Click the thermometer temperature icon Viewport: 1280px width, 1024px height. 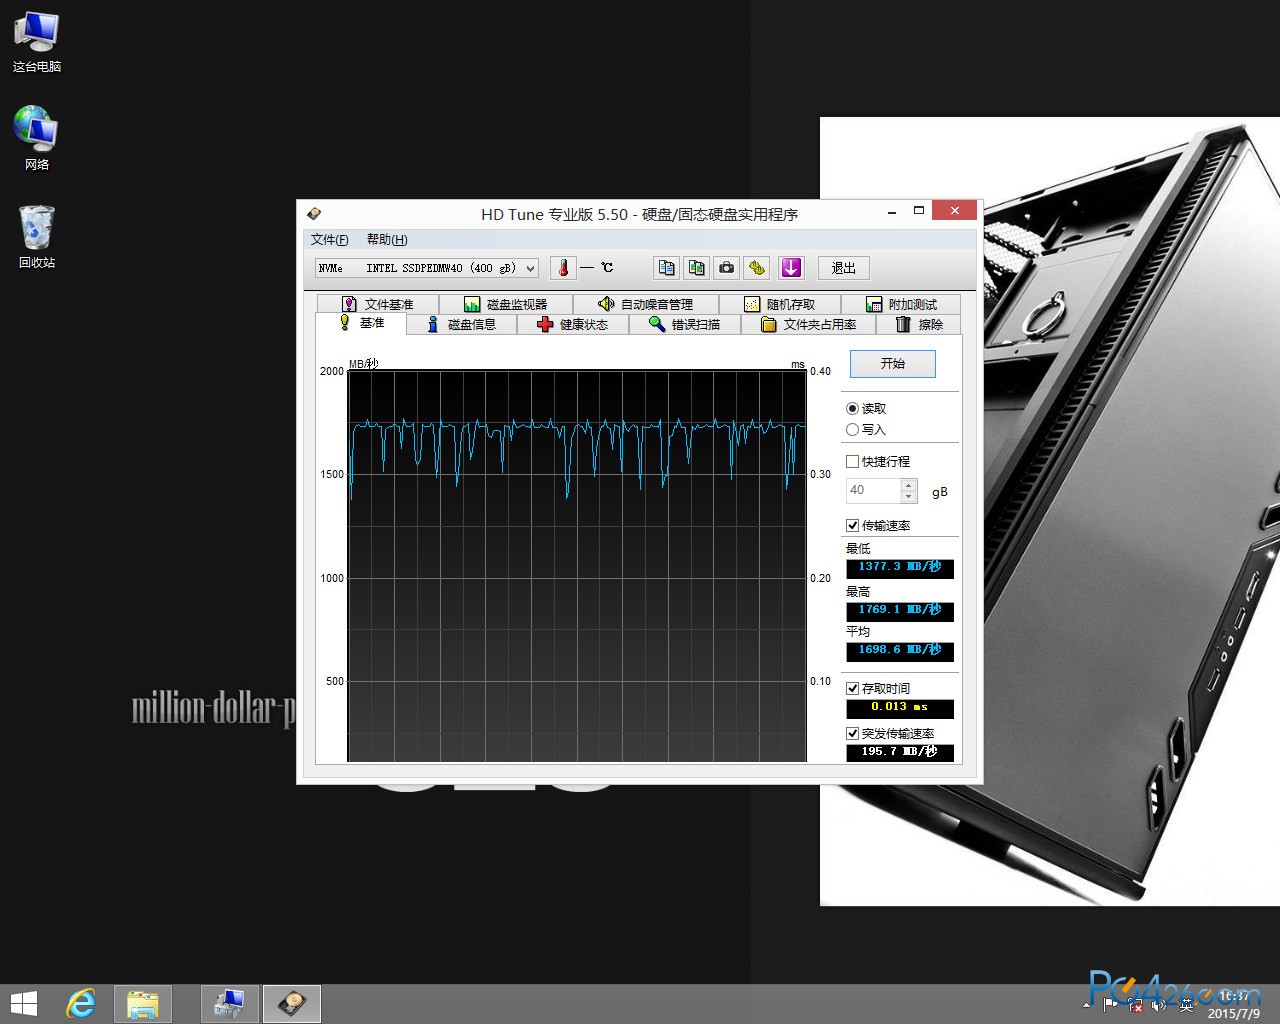pyautogui.click(x=563, y=268)
